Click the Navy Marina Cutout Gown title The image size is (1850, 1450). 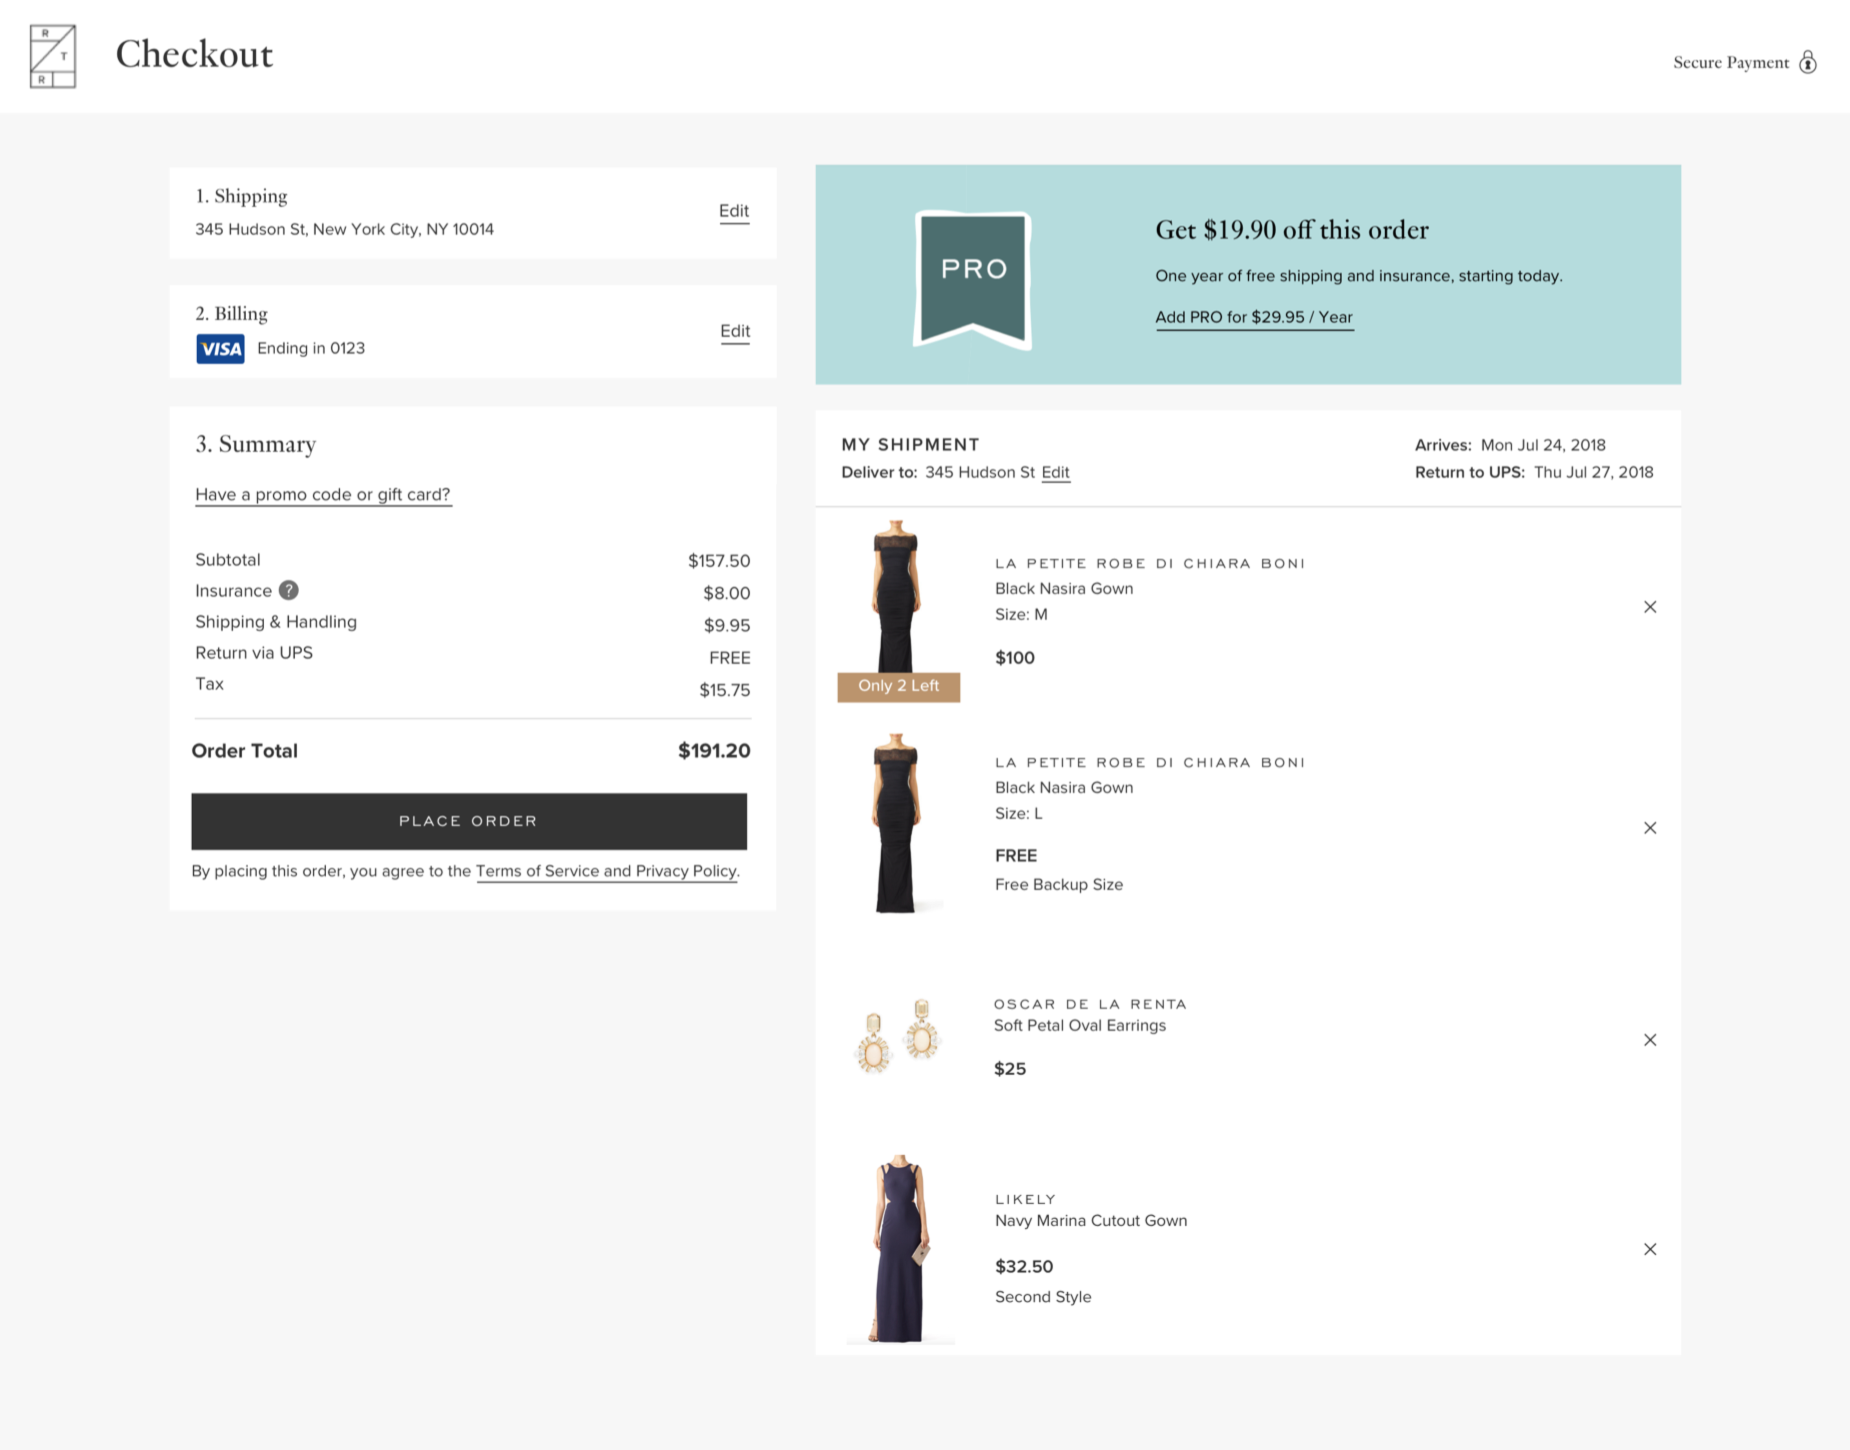pos(1091,1221)
